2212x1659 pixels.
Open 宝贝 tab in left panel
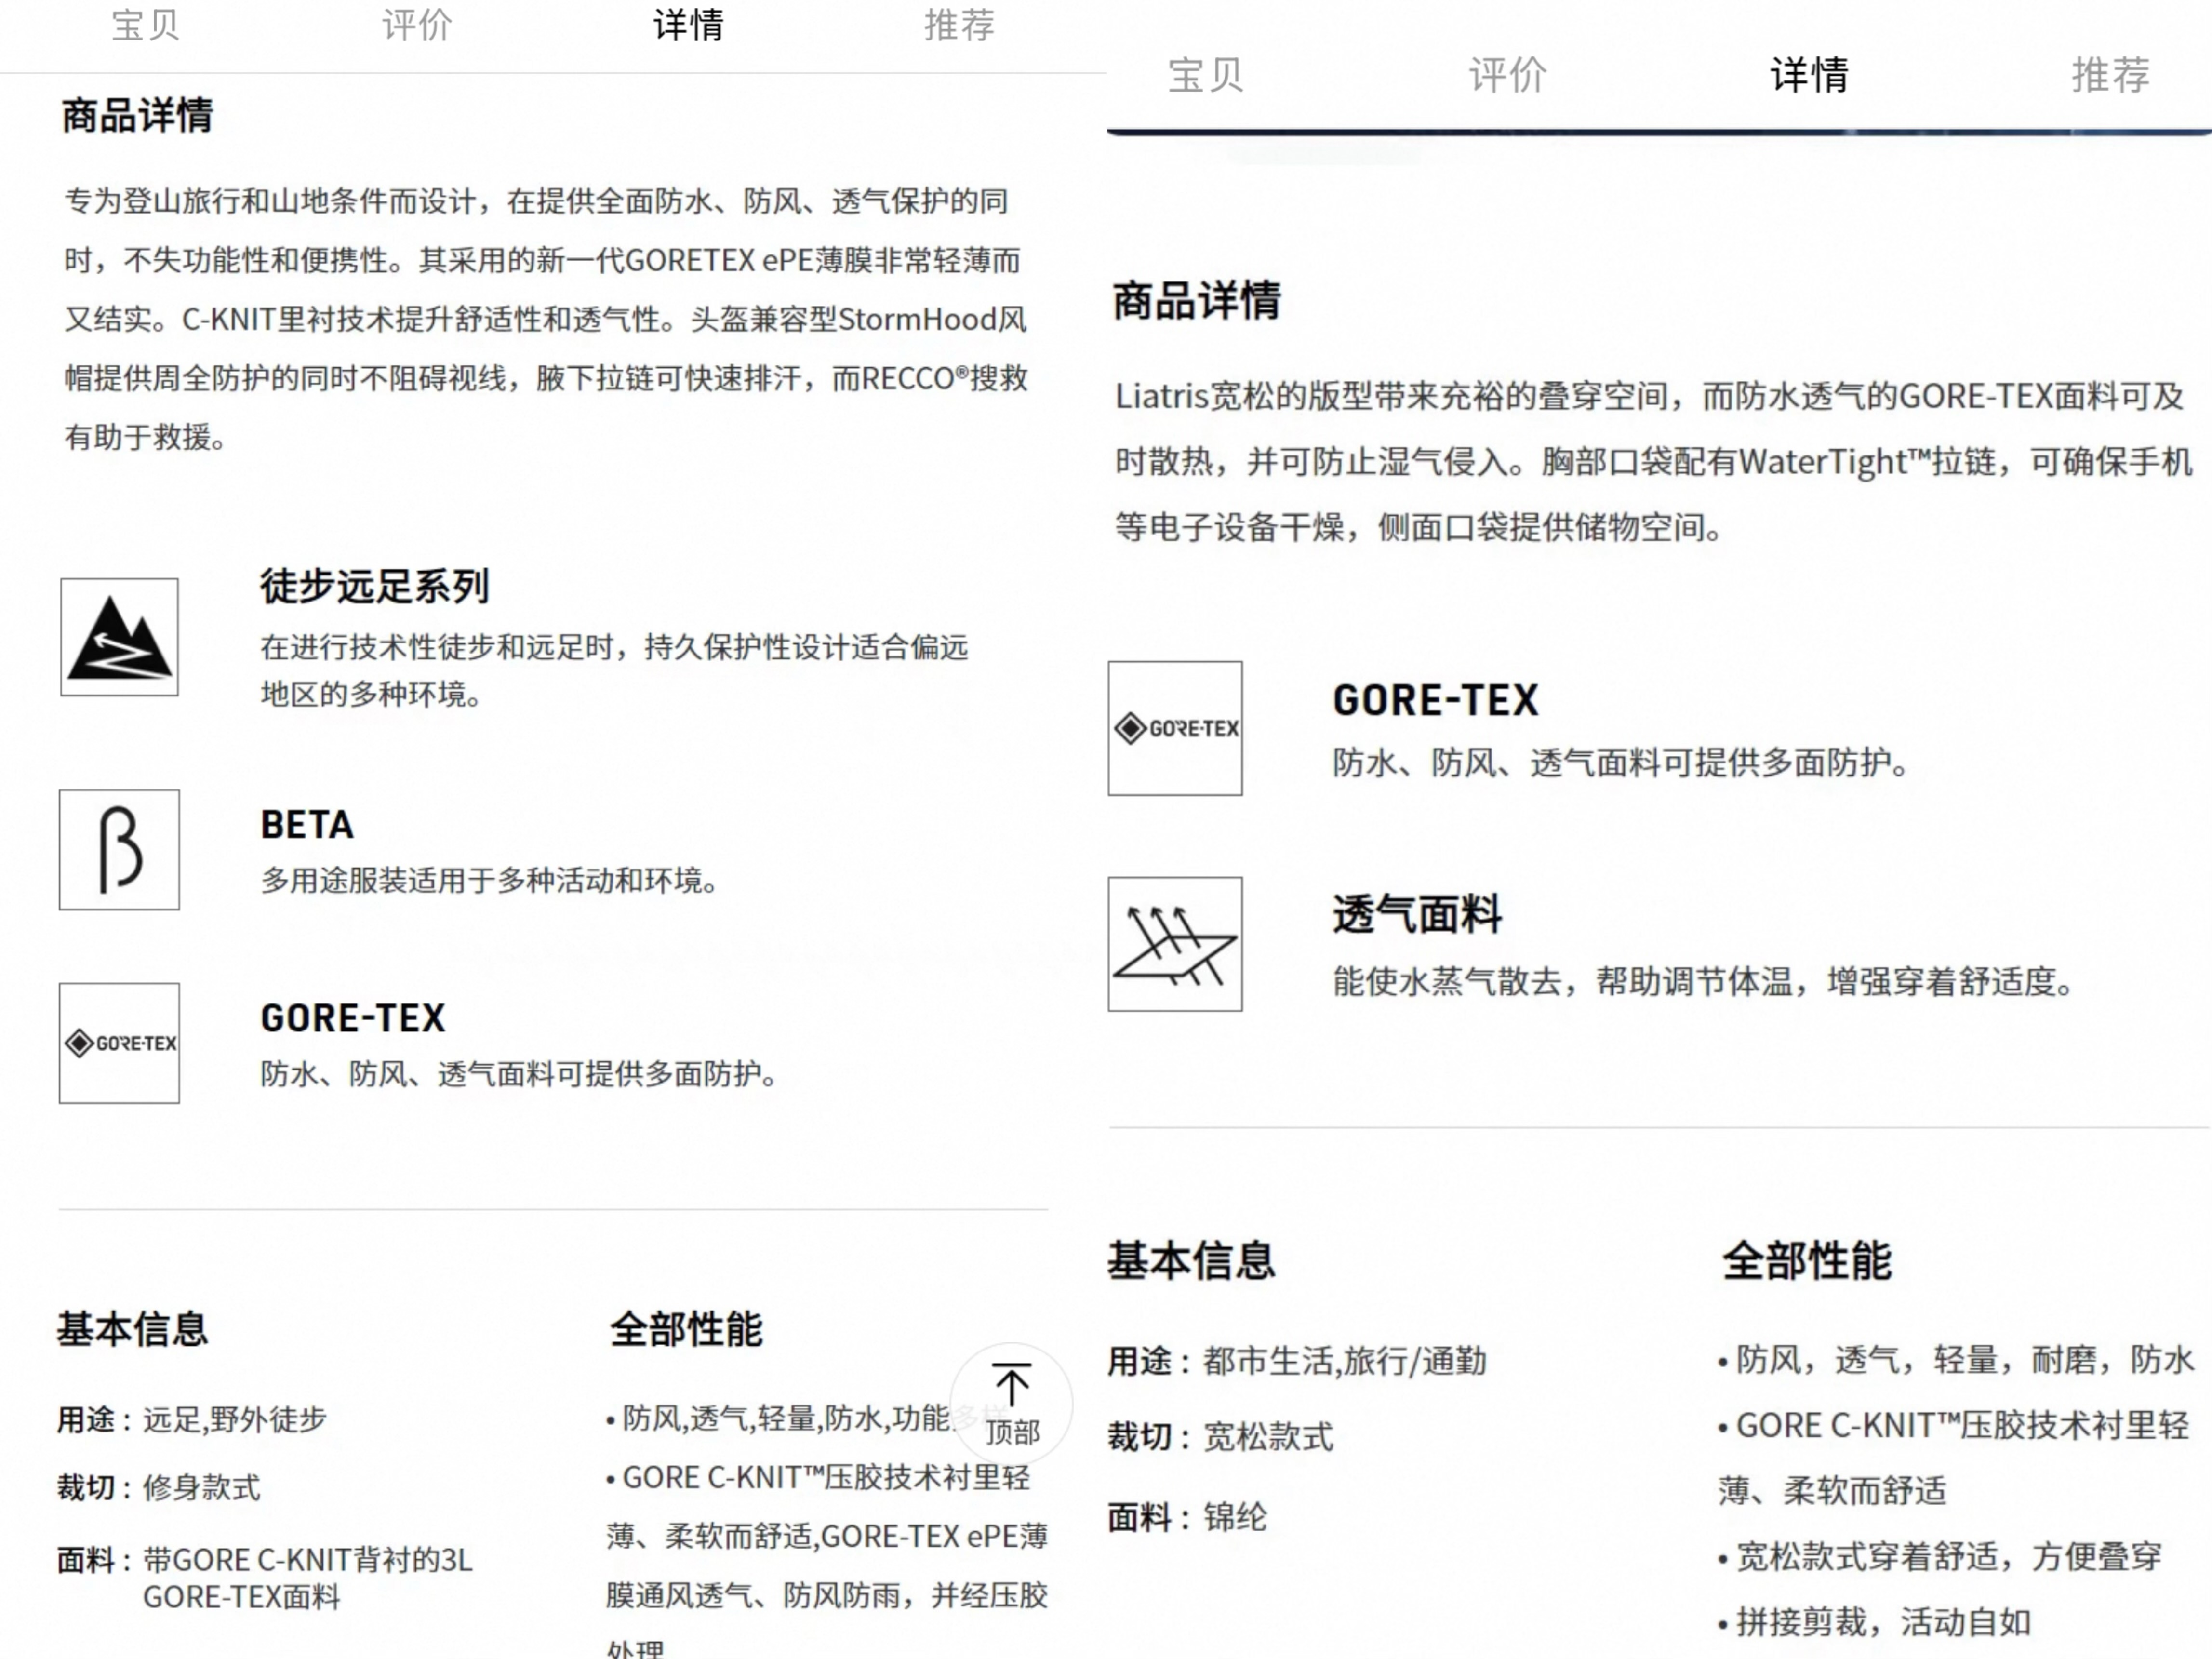(145, 25)
